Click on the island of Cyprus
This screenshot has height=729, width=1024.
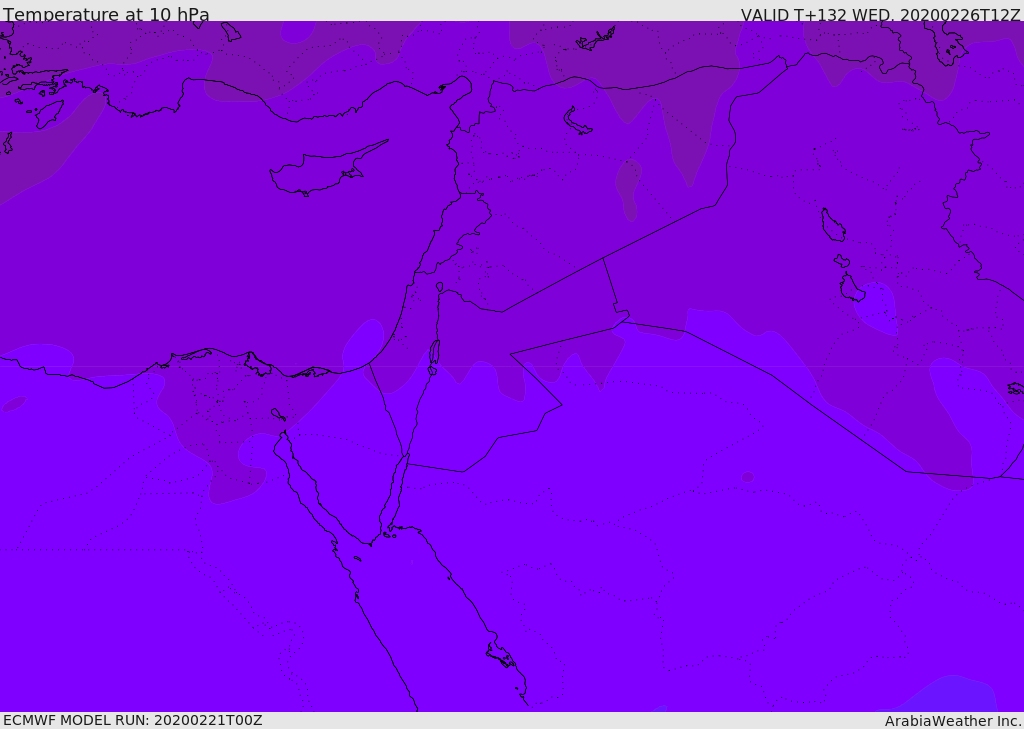320,172
